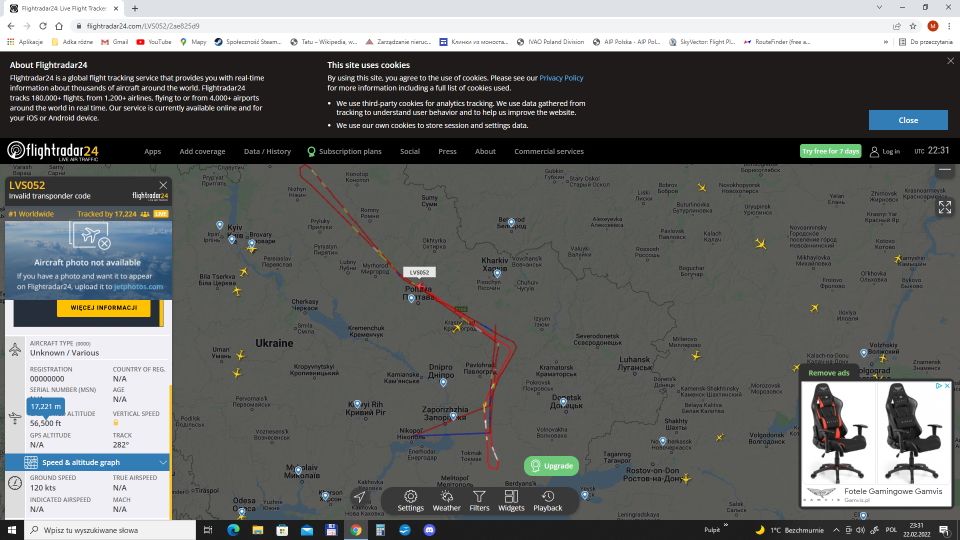Open Data / History menu
Viewport: 960px width, 540px height.
tap(267, 151)
